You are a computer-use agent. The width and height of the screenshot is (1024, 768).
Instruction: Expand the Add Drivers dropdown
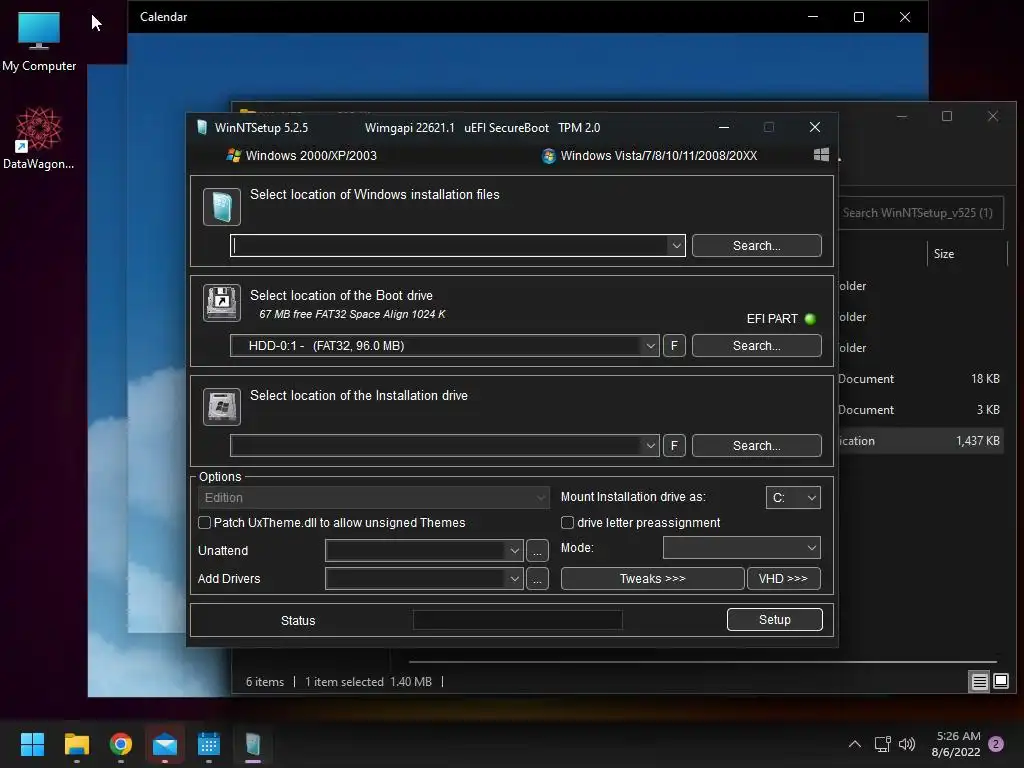(515, 579)
